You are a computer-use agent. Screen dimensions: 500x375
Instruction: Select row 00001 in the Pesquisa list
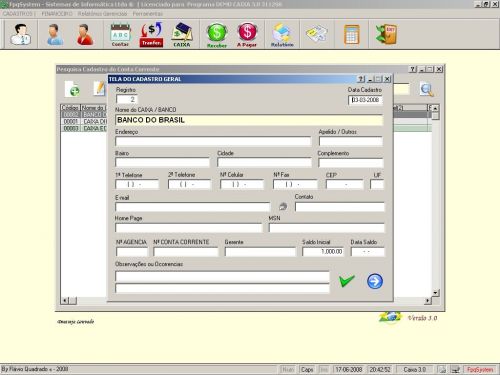(84, 121)
